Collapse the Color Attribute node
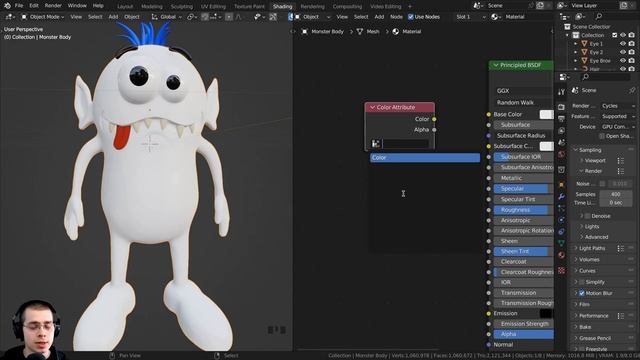This screenshot has height=360, width=640. (372, 107)
